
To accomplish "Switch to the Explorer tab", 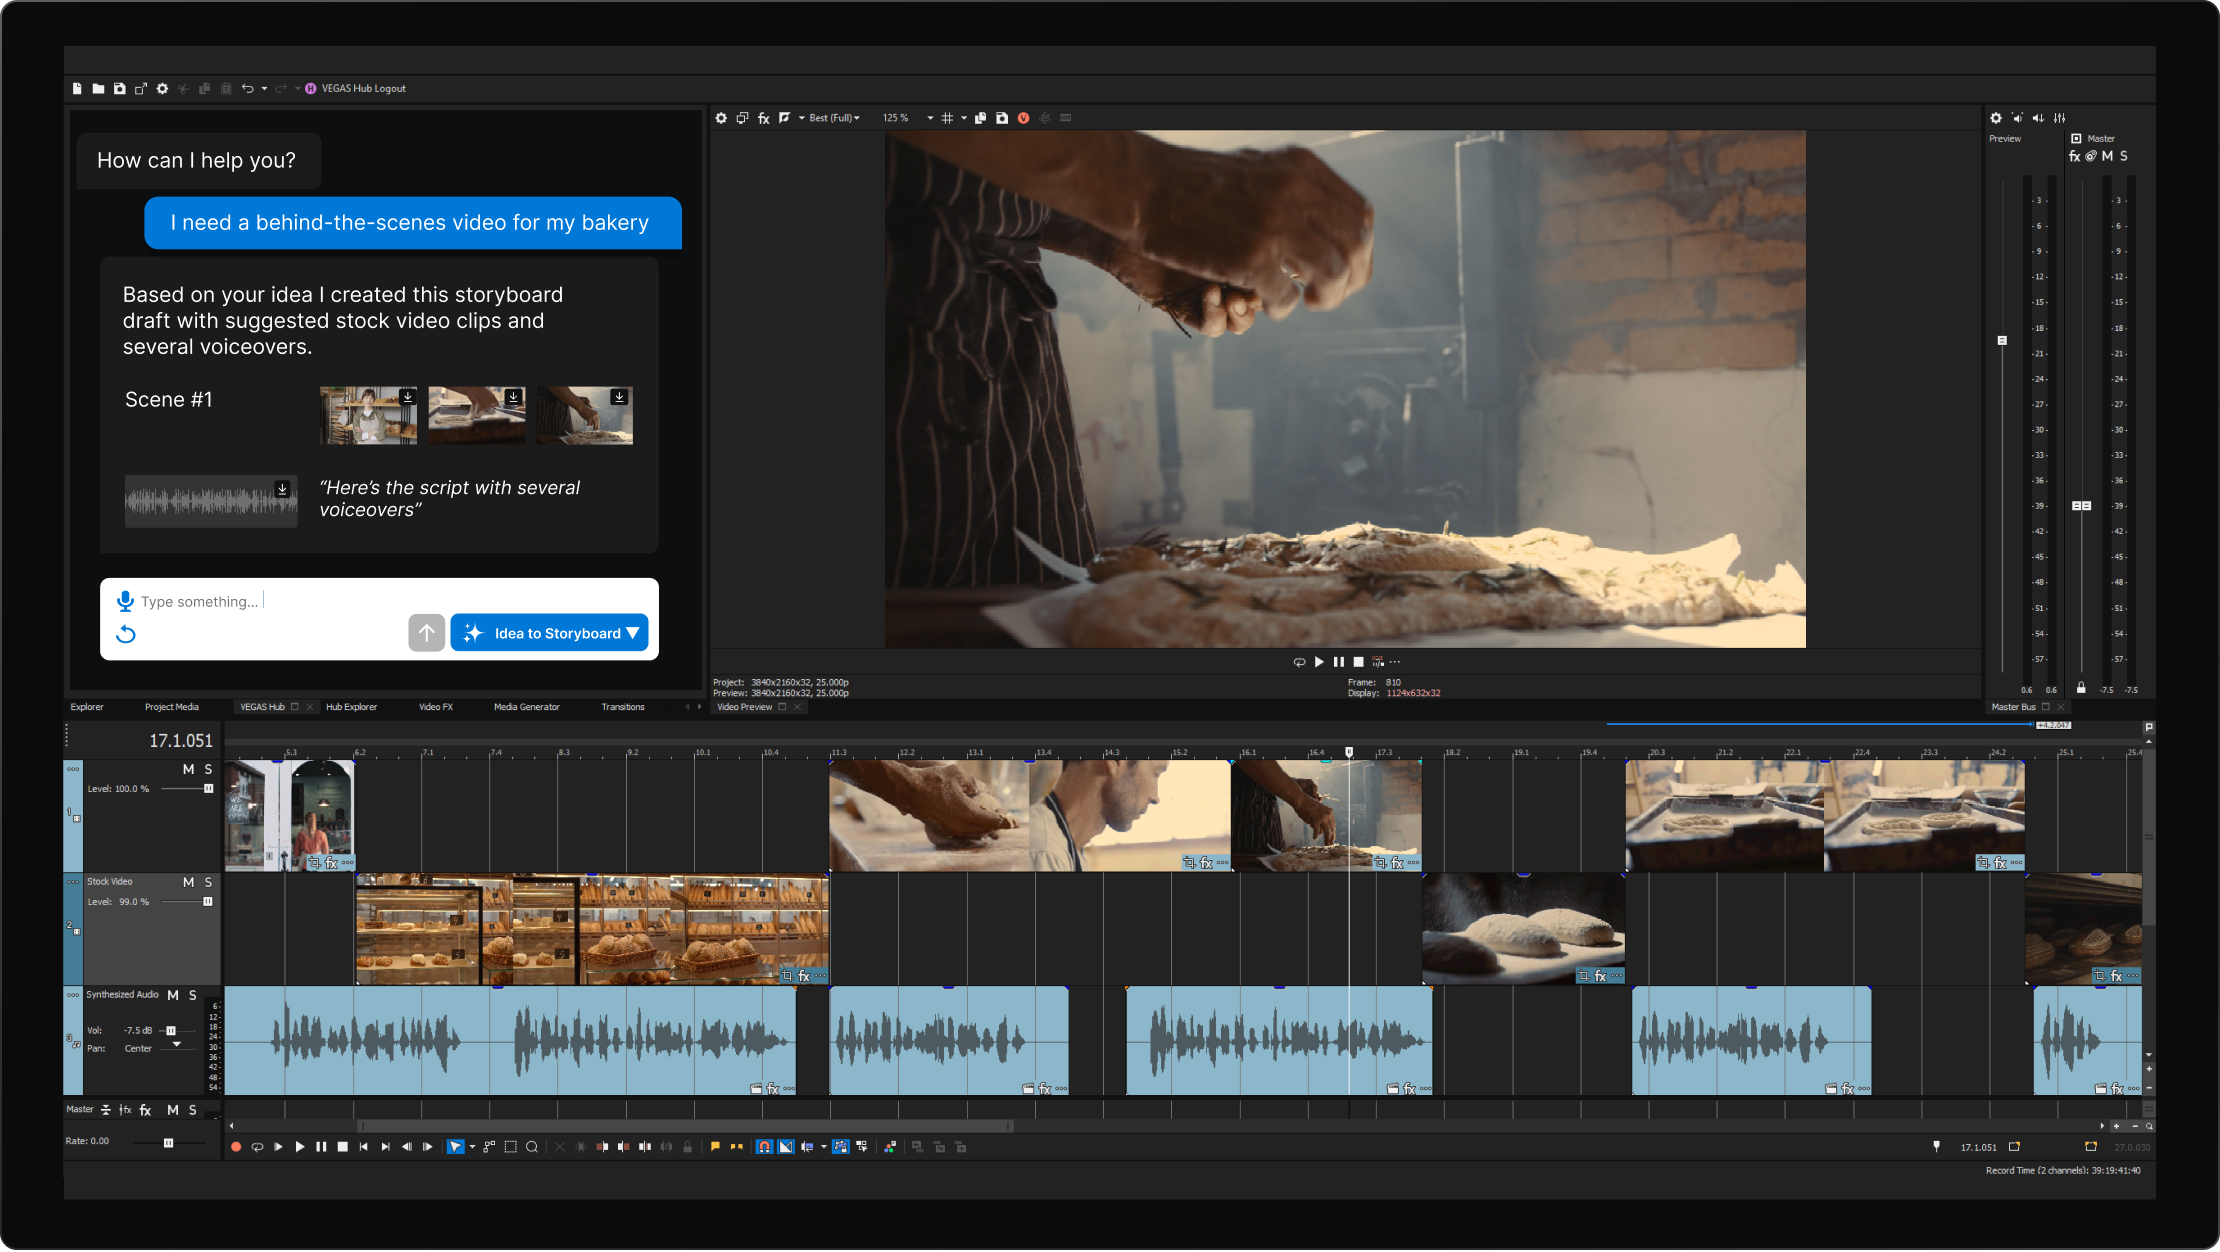I will click(x=87, y=707).
